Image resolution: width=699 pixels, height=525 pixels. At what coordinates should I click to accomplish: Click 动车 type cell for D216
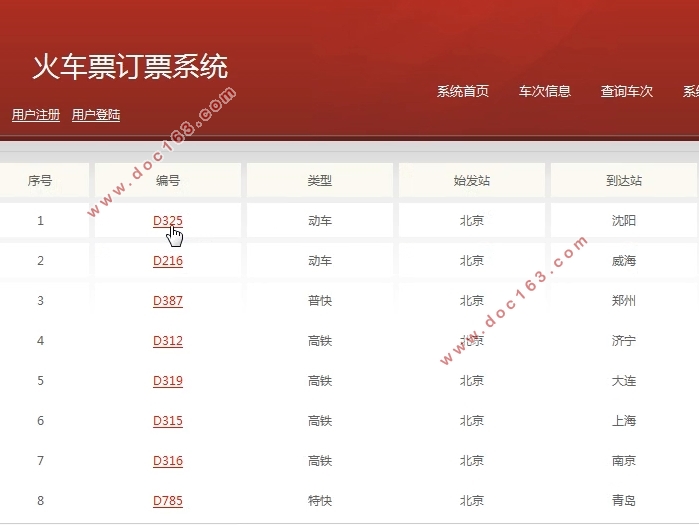(320, 261)
